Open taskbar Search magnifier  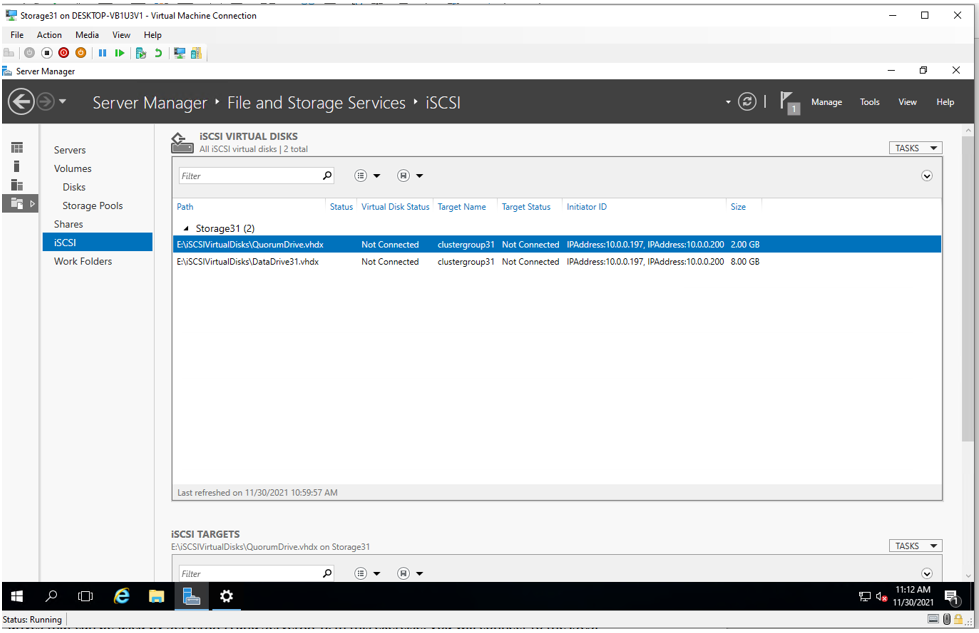pos(51,597)
